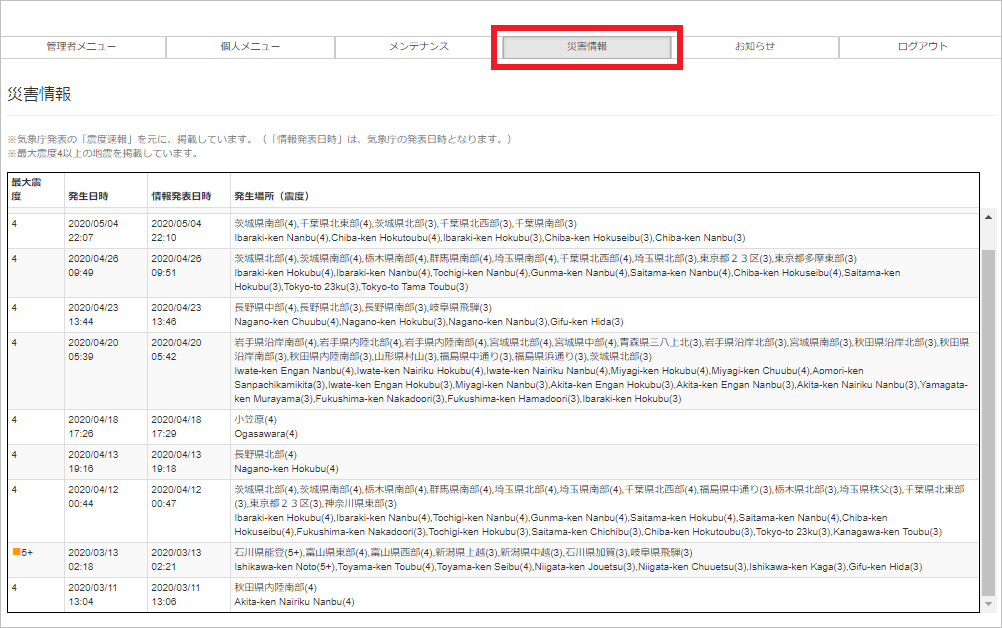Viewport: 1002px width, 628px height.
Task: Click the 災害情報 page heading
Action: point(39,94)
